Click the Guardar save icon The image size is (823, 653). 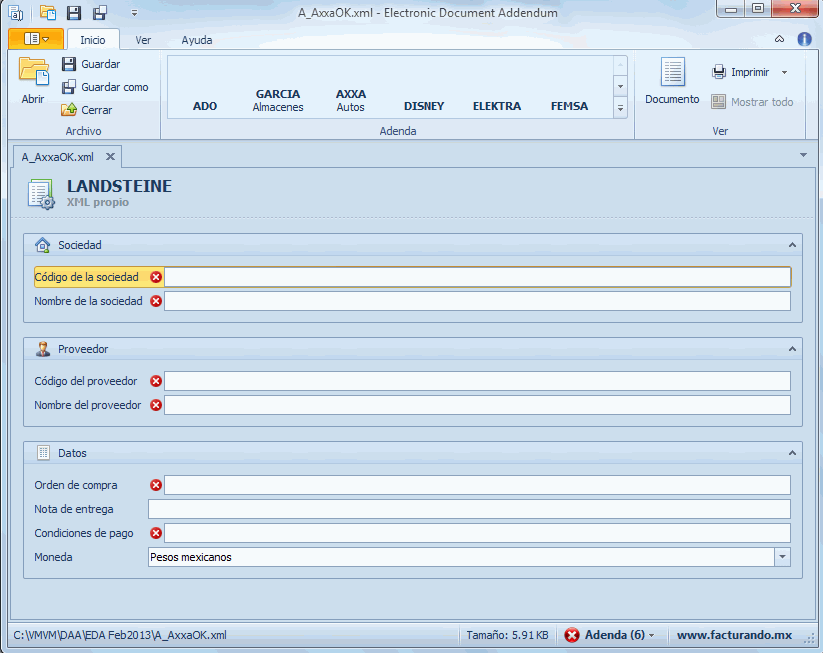coord(69,64)
